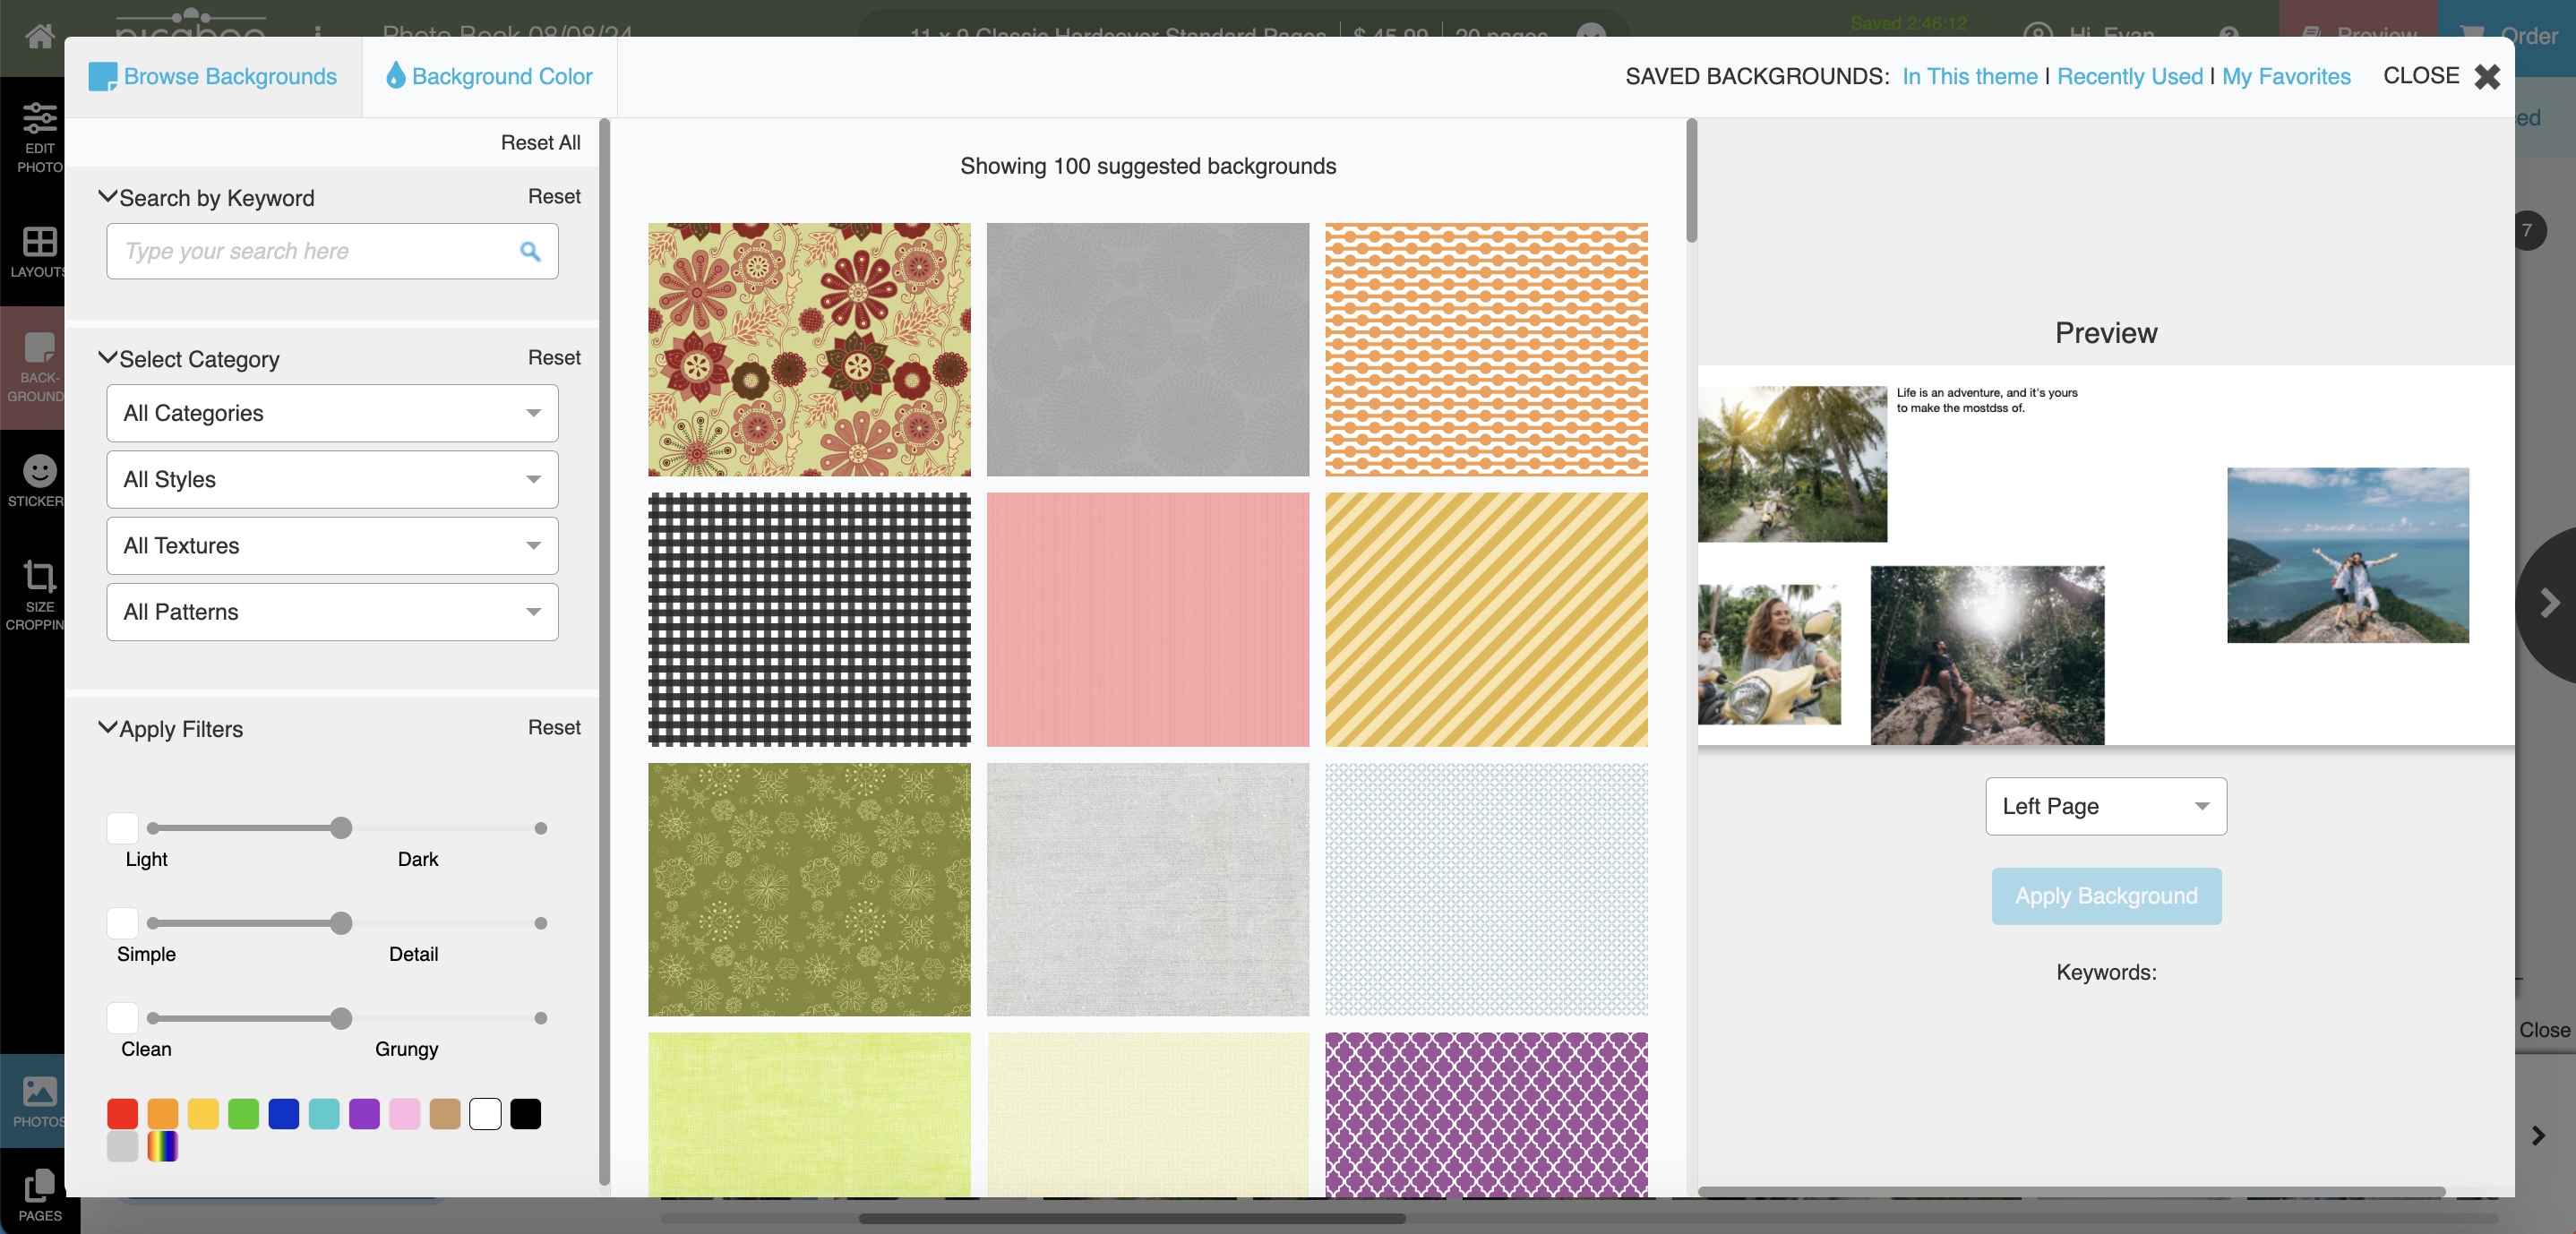Pick the yellow color filter swatch
The width and height of the screenshot is (2576, 1234).
(x=203, y=1113)
